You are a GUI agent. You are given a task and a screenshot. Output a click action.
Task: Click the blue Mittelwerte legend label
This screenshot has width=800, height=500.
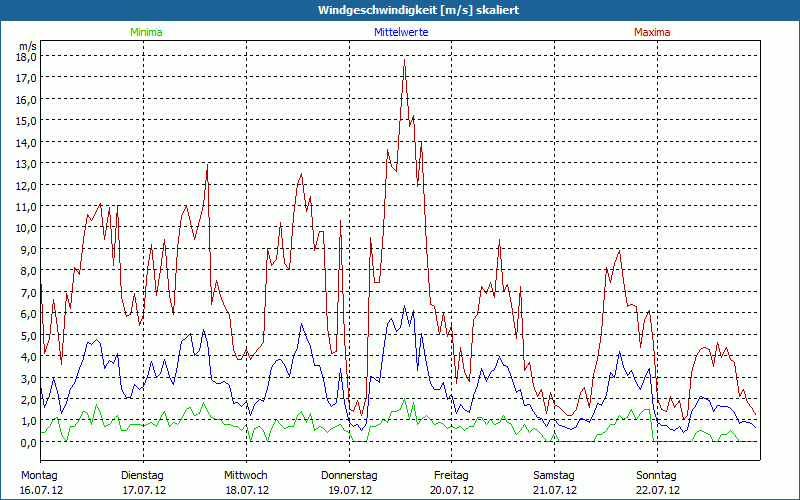[x=401, y=32]
